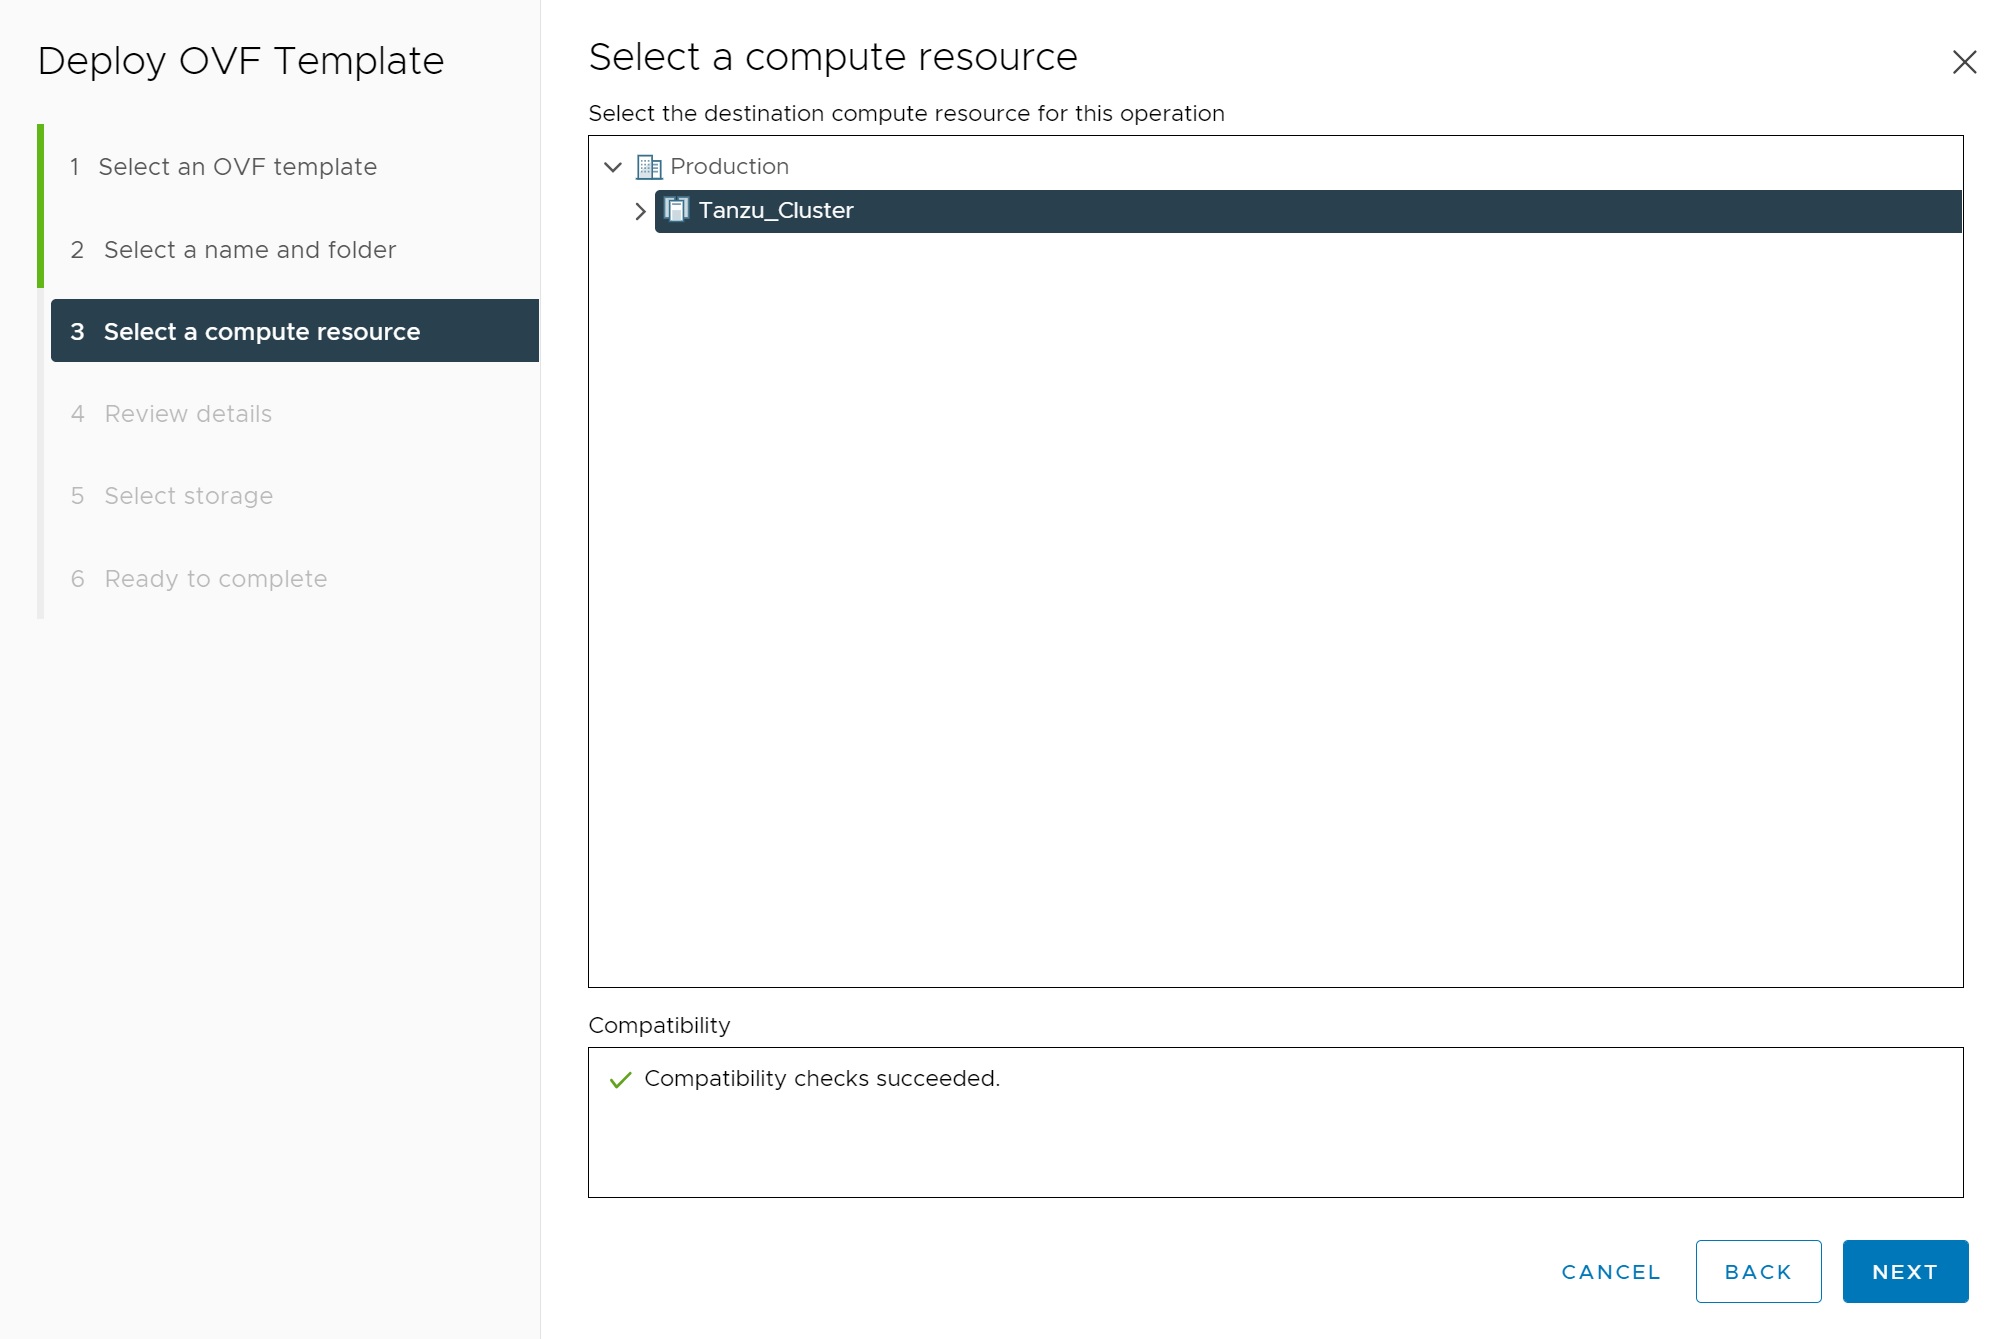Screen dimensions: 2007x1339
Task: Select the Tanzu_Cluster row
Action: point(1300,211)
